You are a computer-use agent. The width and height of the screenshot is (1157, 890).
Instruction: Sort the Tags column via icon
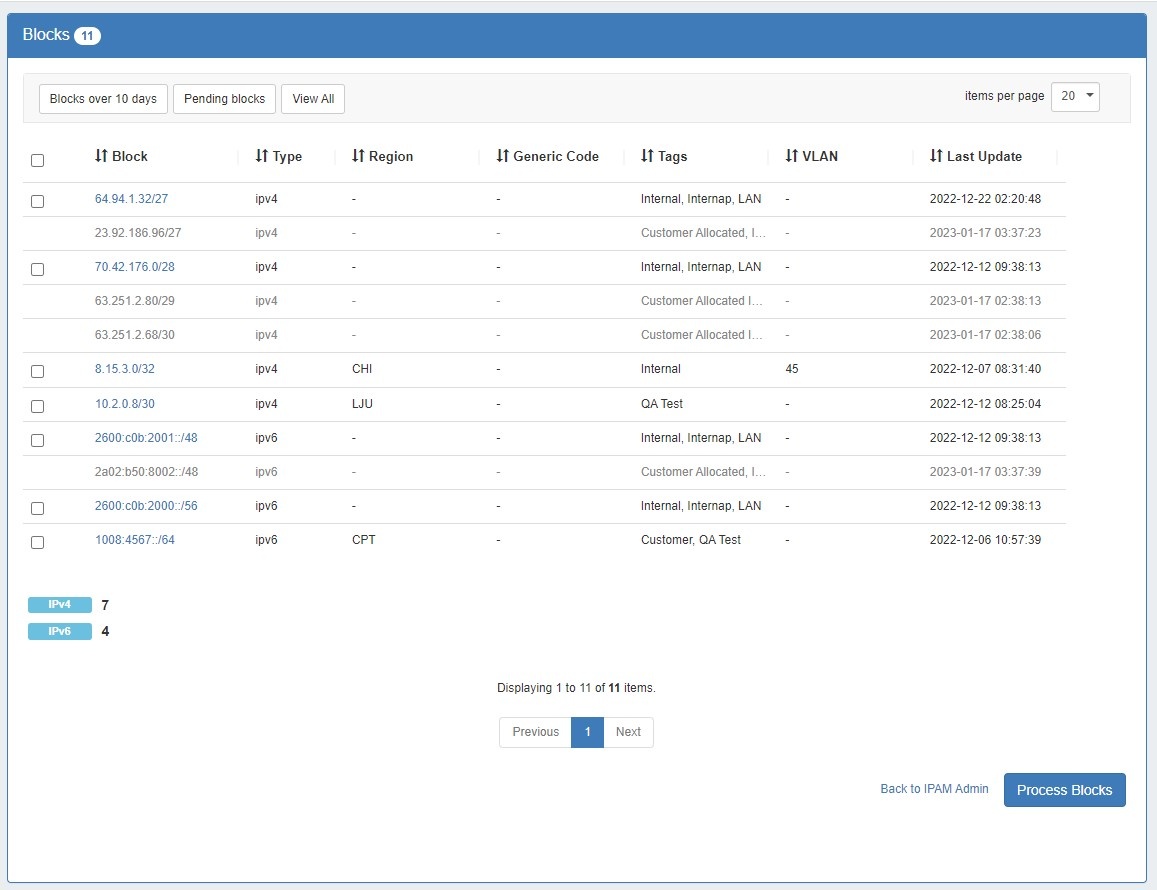coord(647,156)
